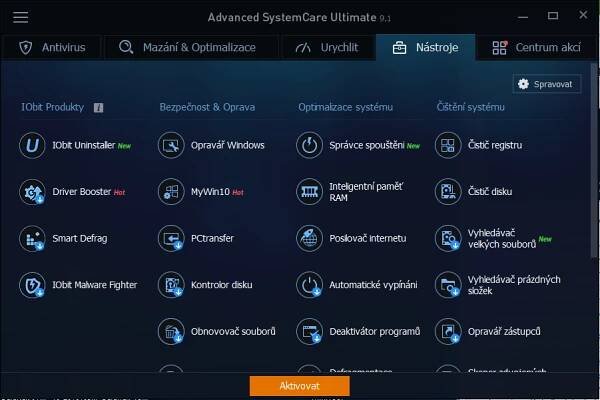
Task: Open the Centrum akcí tab
Action: point(536,47)
